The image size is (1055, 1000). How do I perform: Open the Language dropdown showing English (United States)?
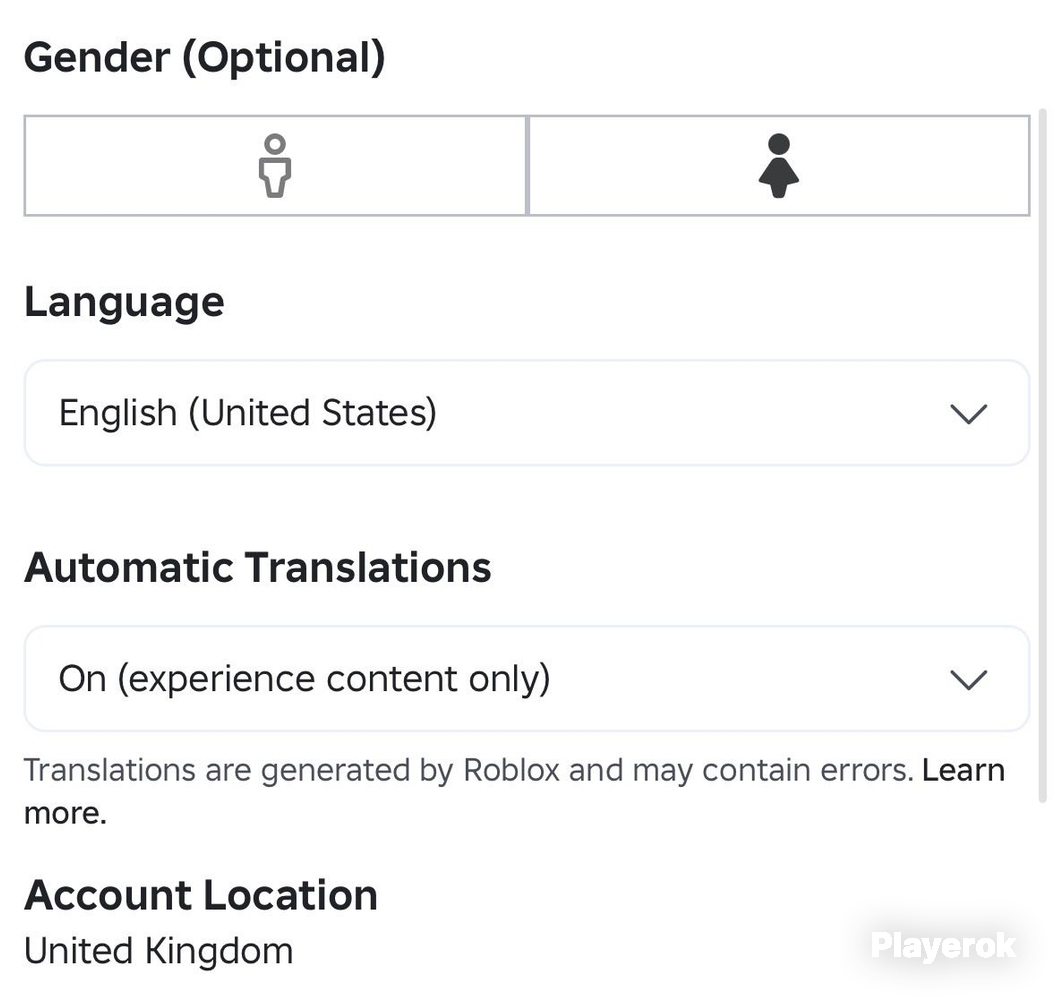click(527, 413)
